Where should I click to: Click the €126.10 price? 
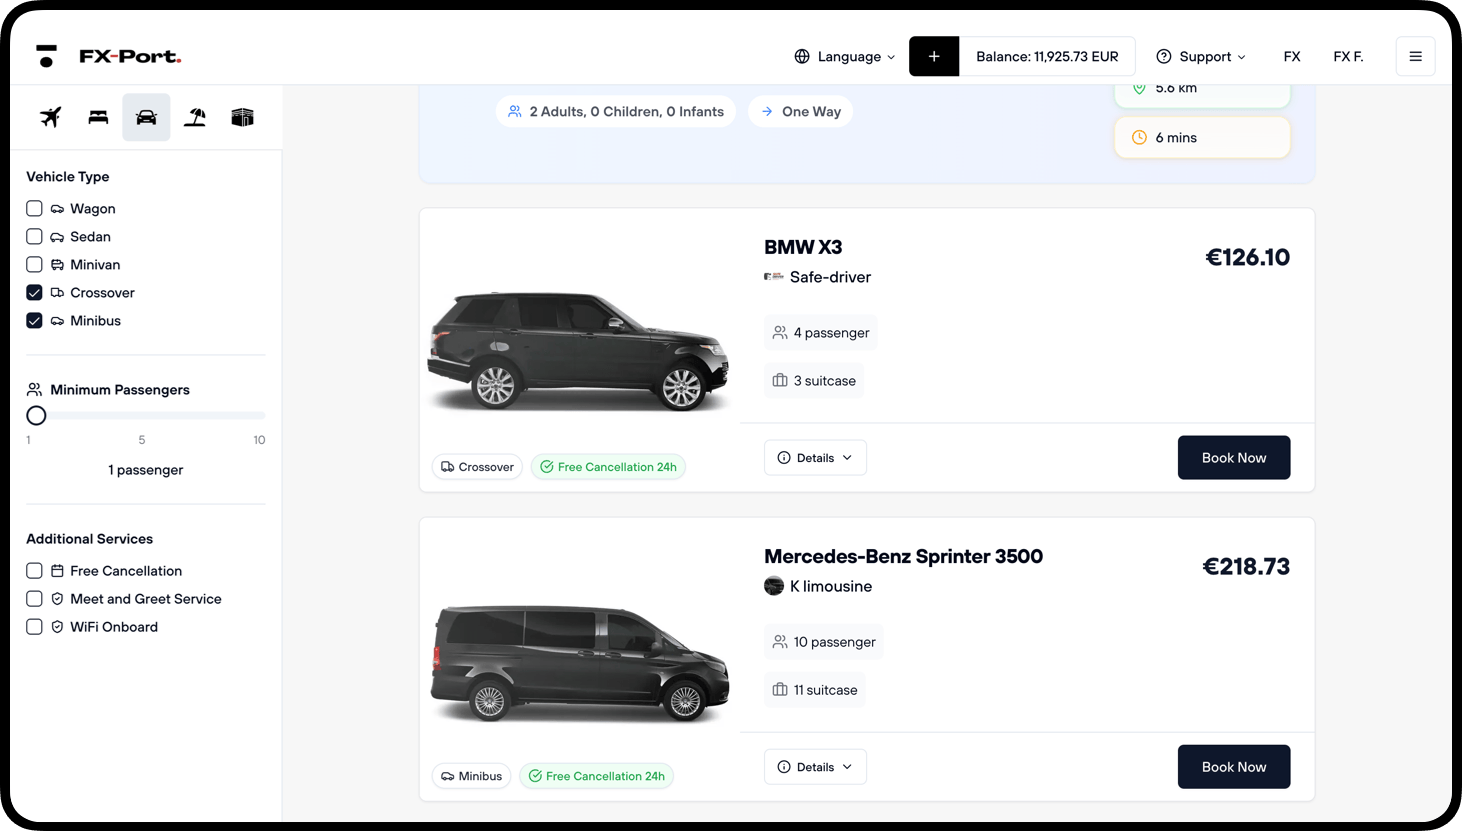coord(1247,257)
